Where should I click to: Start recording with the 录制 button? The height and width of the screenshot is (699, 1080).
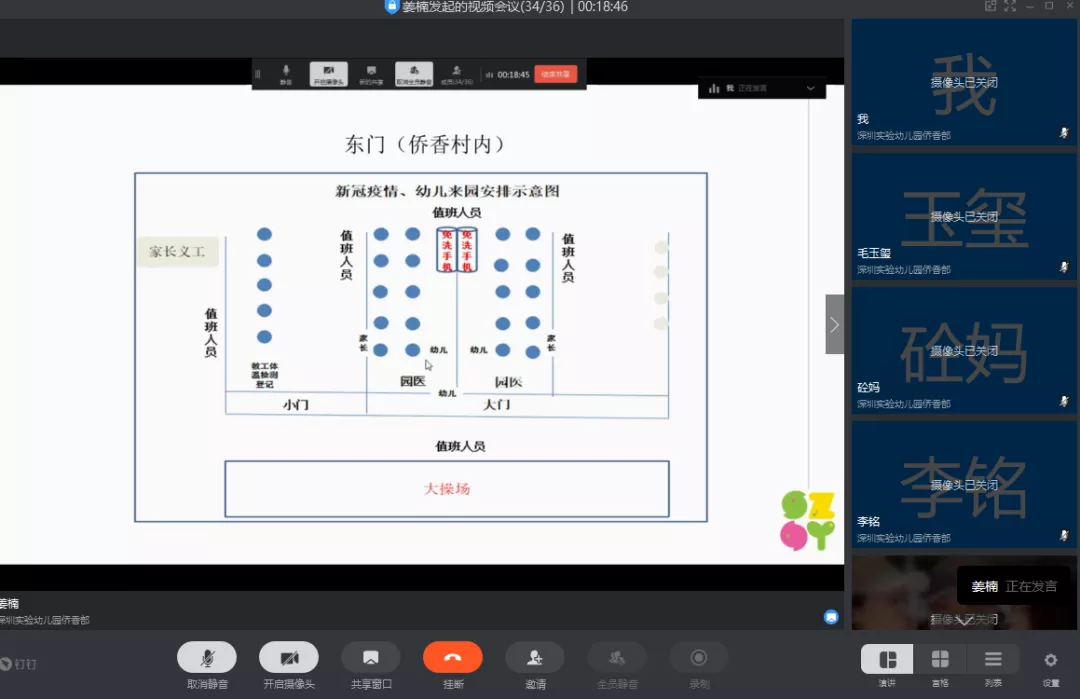point(698,658)
